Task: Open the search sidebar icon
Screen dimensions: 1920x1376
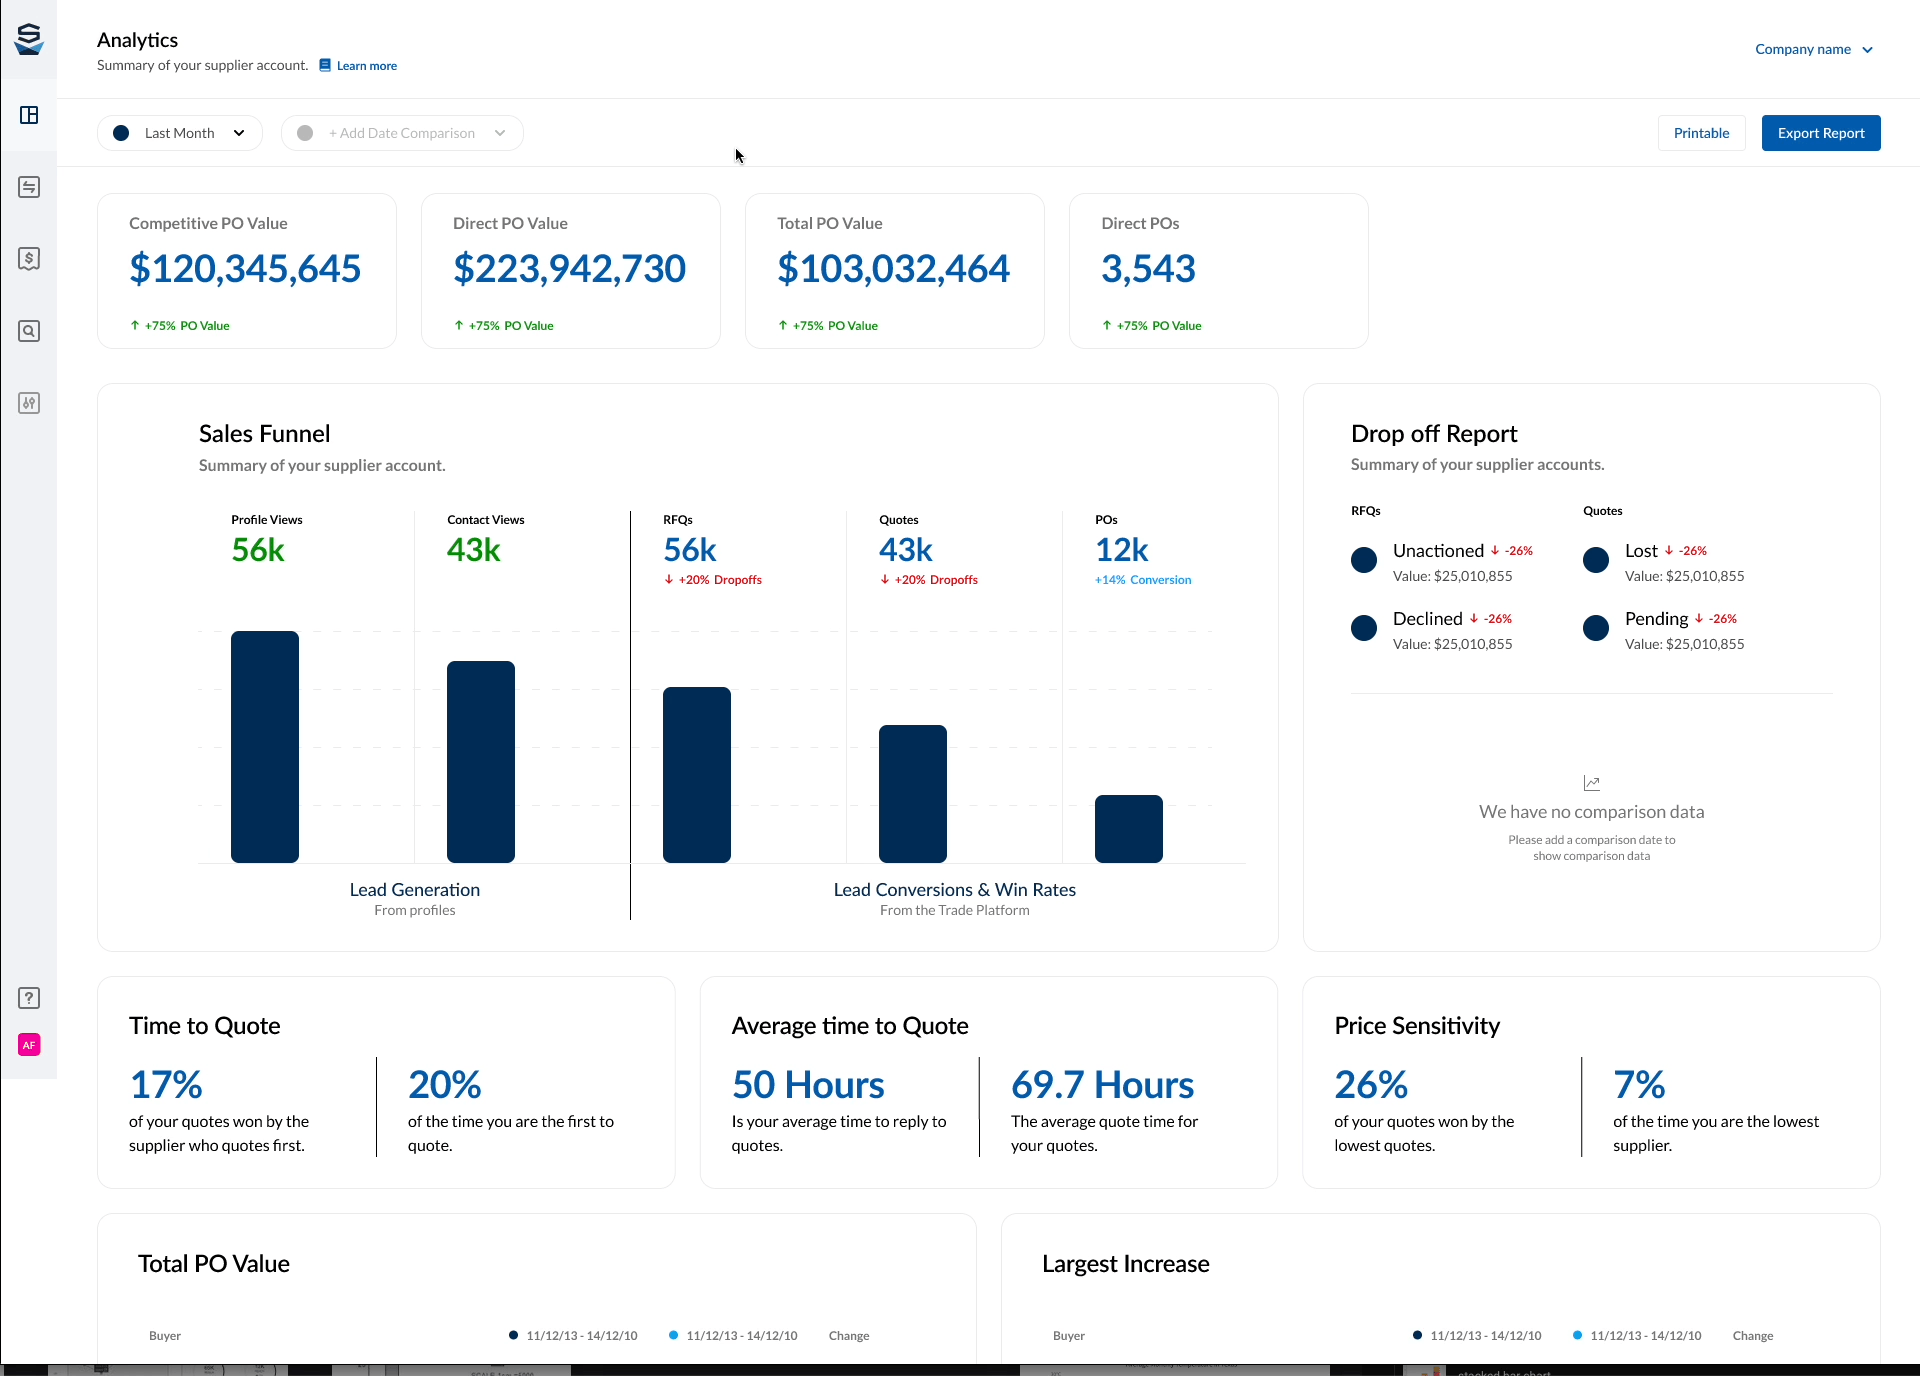Action: (x=29, y=331)
